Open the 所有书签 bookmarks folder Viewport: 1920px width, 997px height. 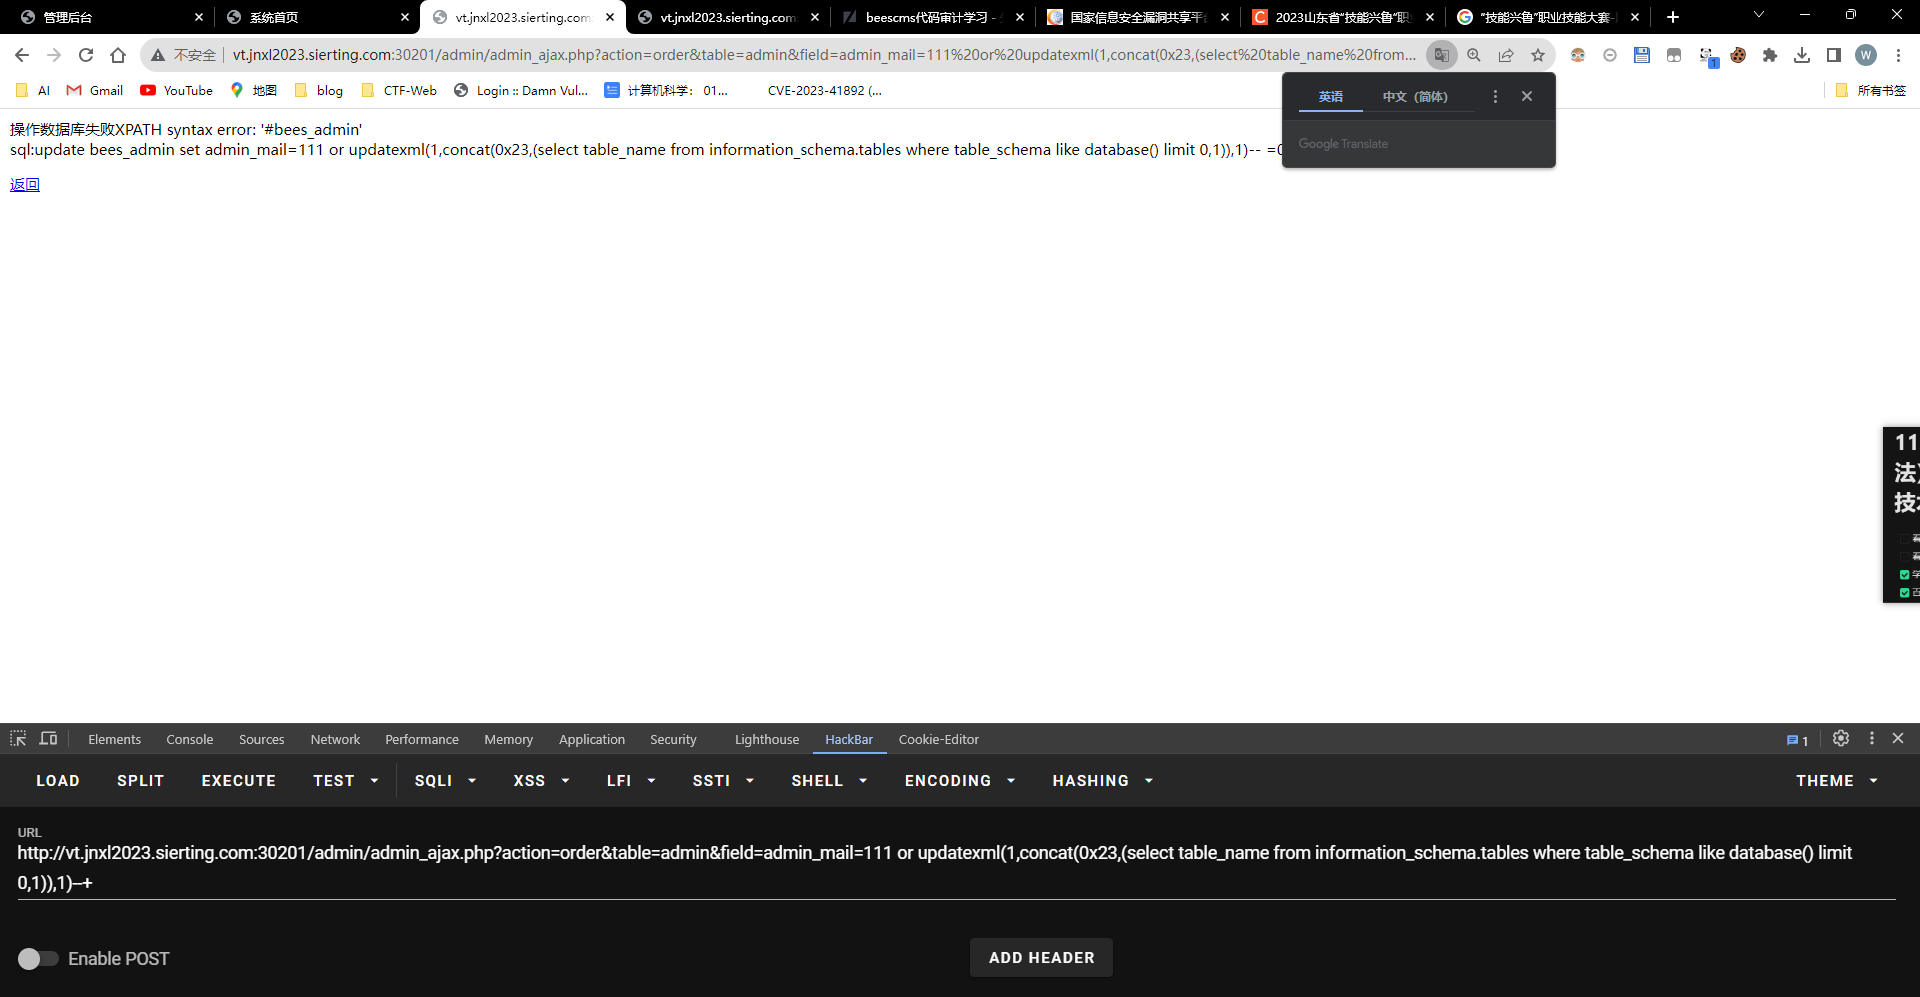point(1871,90)
